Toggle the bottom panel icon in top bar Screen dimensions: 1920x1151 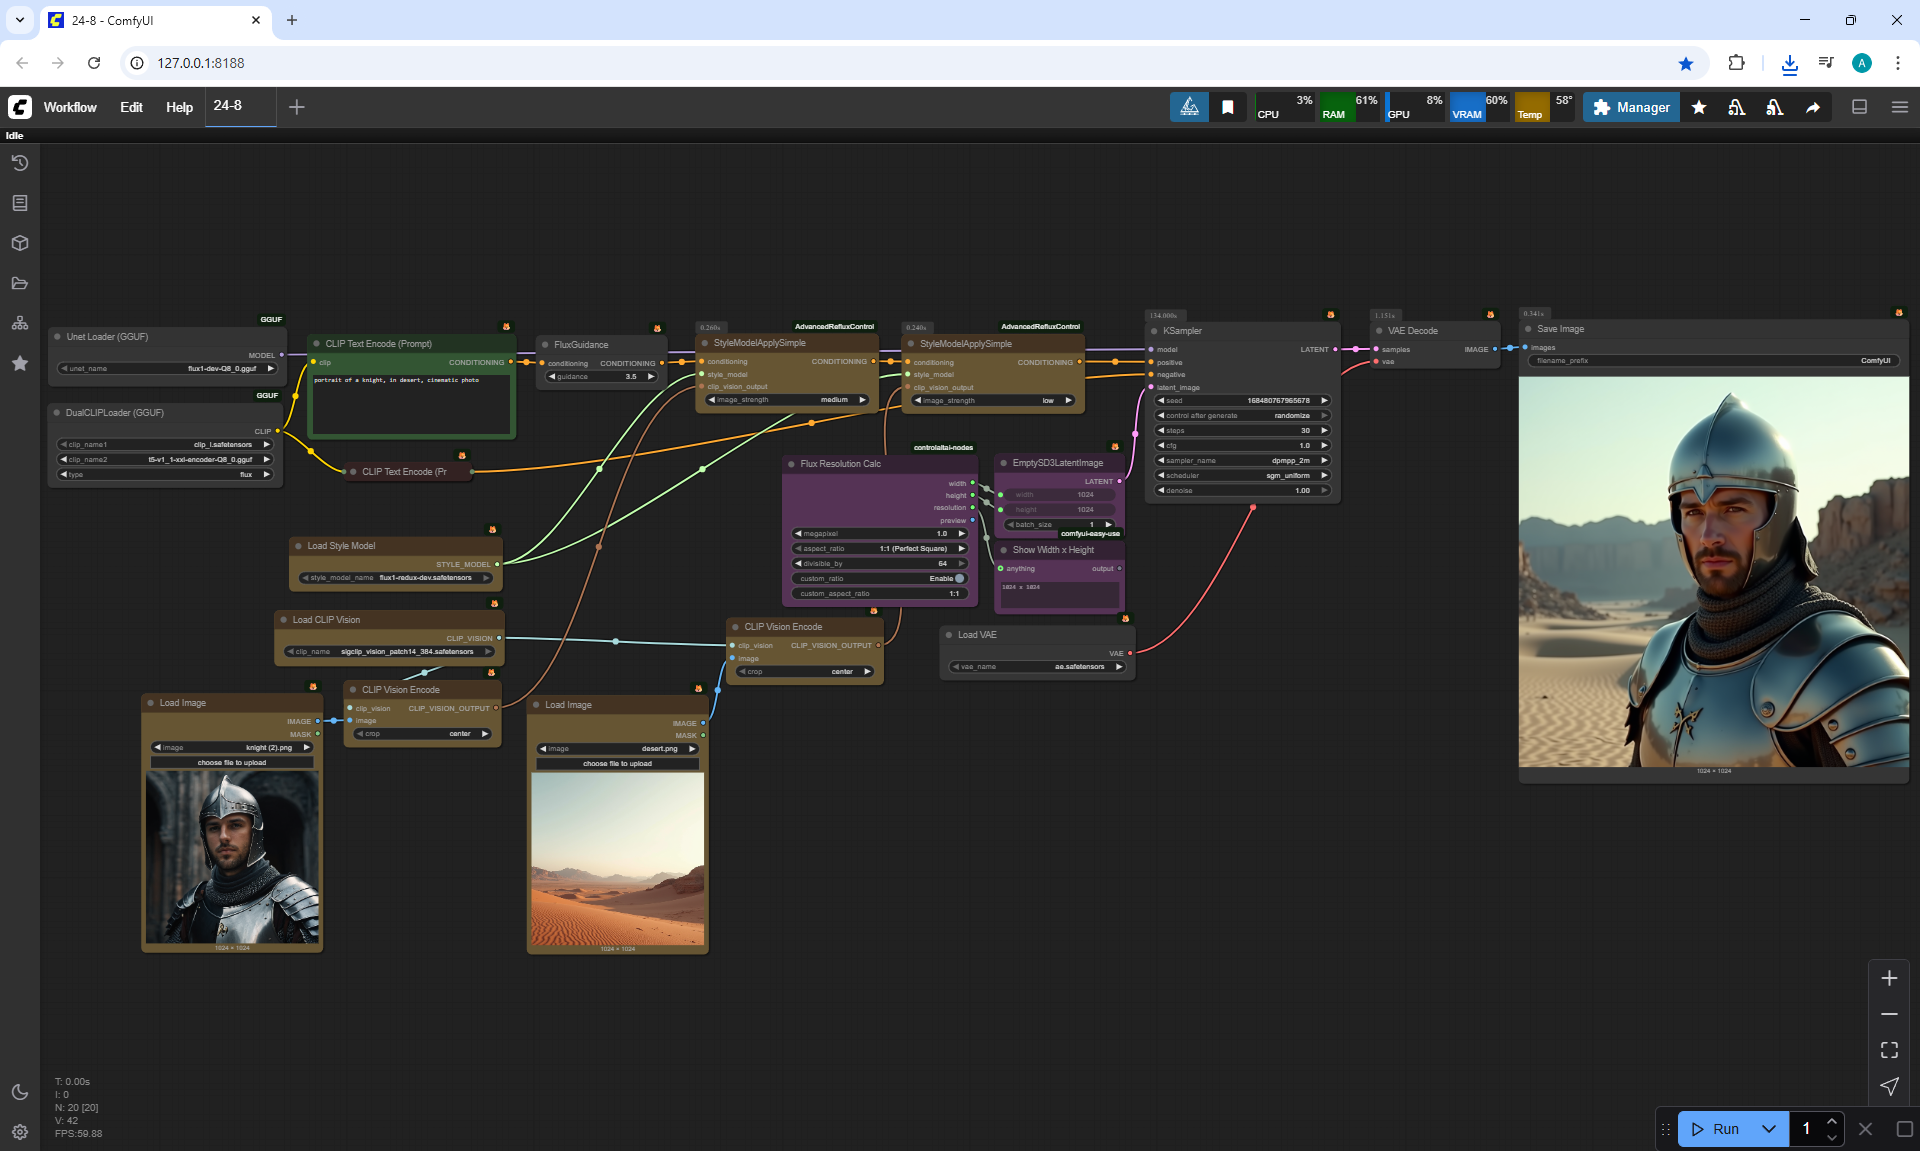pos(1859,107)
